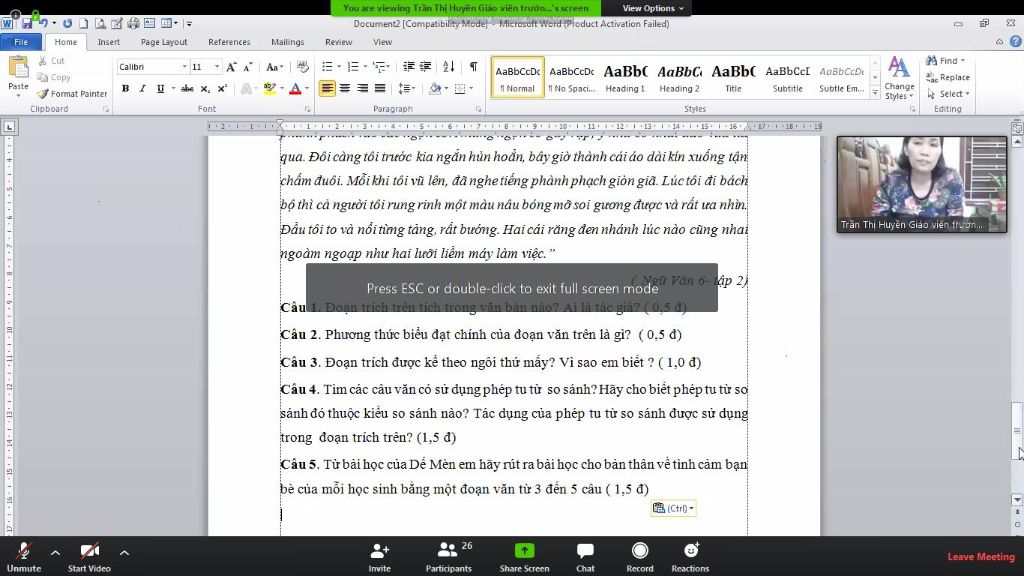Select Center alignment

click(x=345, y=88)
